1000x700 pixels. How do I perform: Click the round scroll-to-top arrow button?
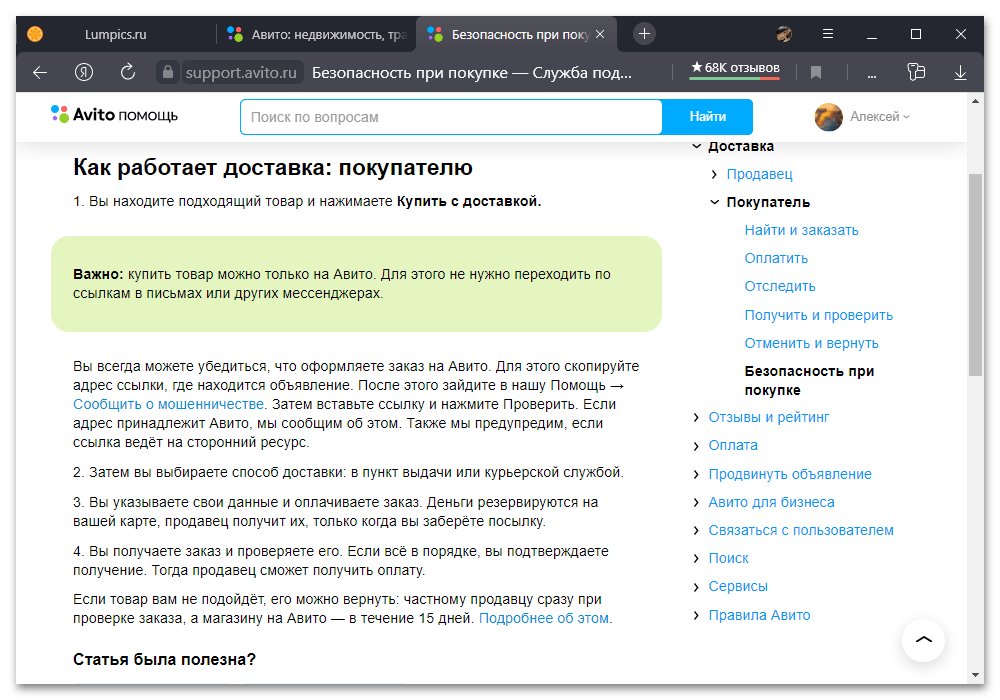pyautogui.click(x=923, y=640)
